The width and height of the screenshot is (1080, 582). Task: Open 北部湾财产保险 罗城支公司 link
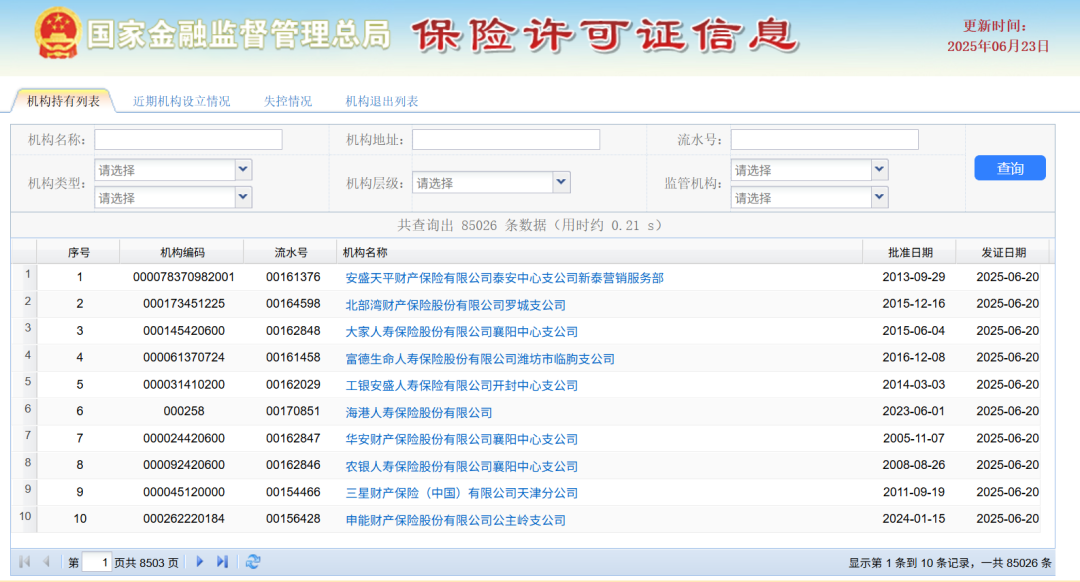tap(455, 304)
